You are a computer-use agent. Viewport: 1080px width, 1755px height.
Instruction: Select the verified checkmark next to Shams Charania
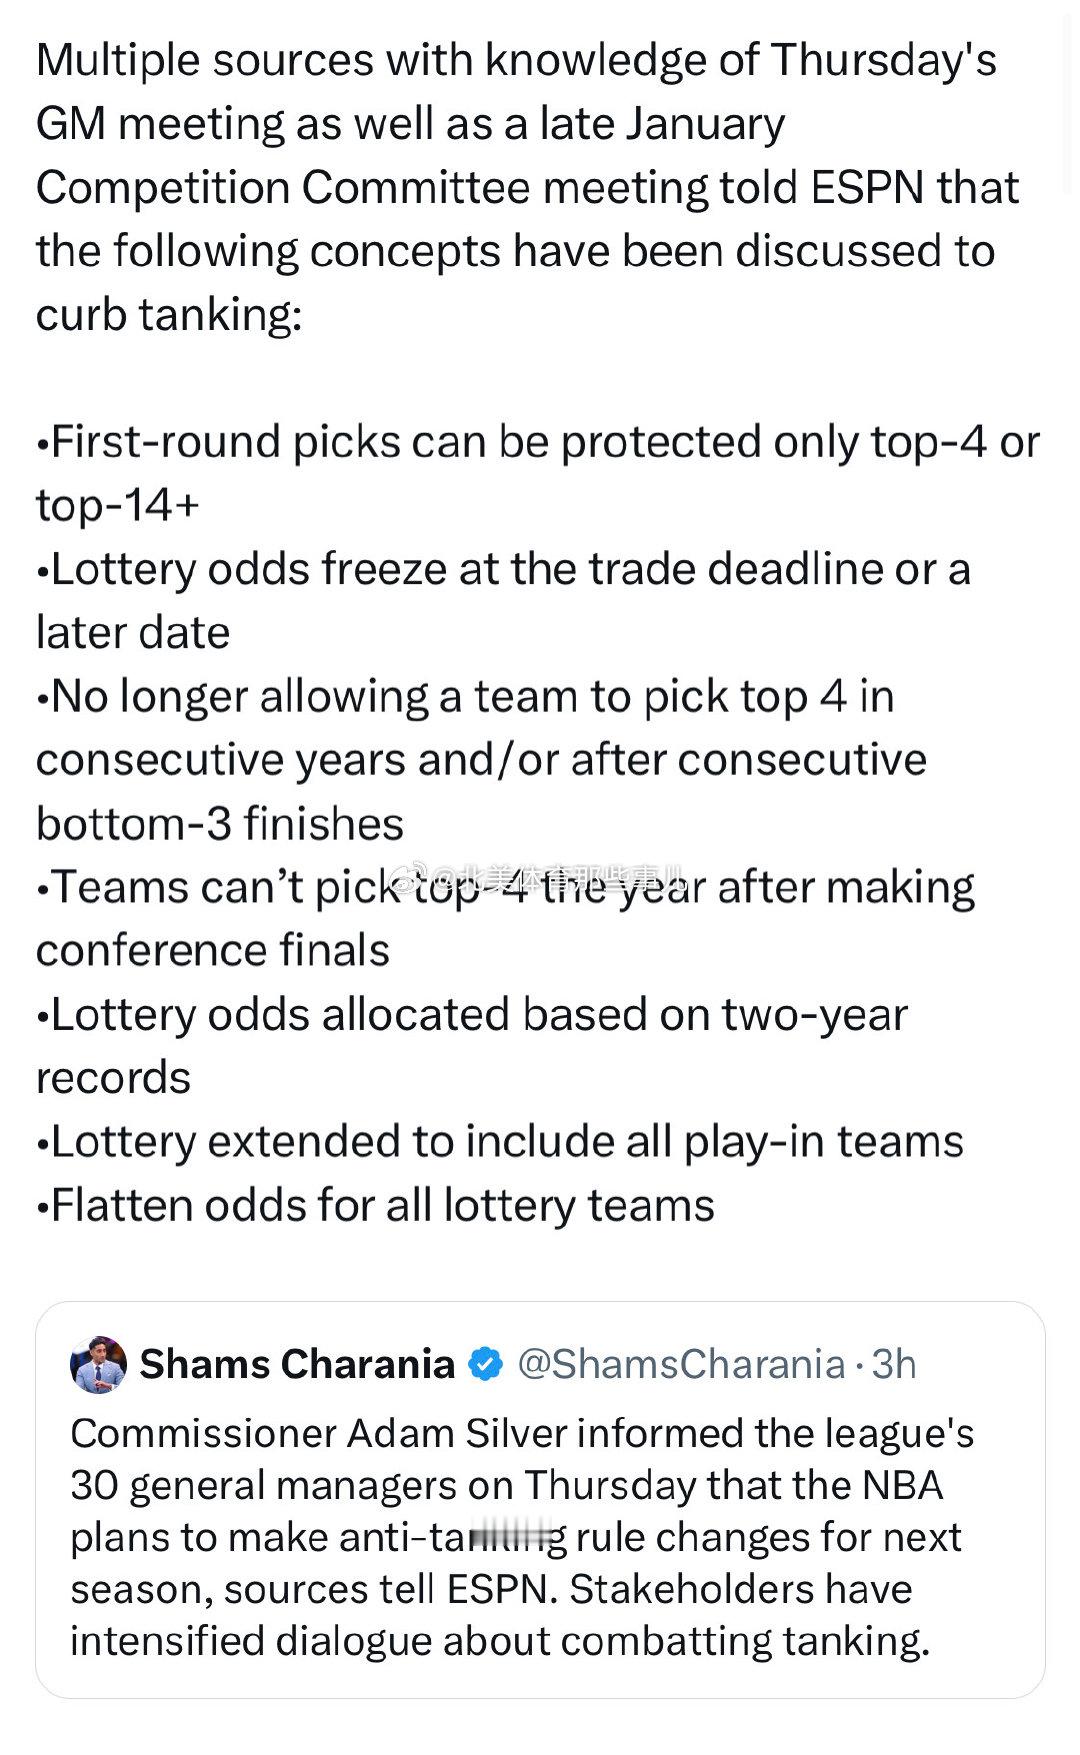pos(486,1362)
